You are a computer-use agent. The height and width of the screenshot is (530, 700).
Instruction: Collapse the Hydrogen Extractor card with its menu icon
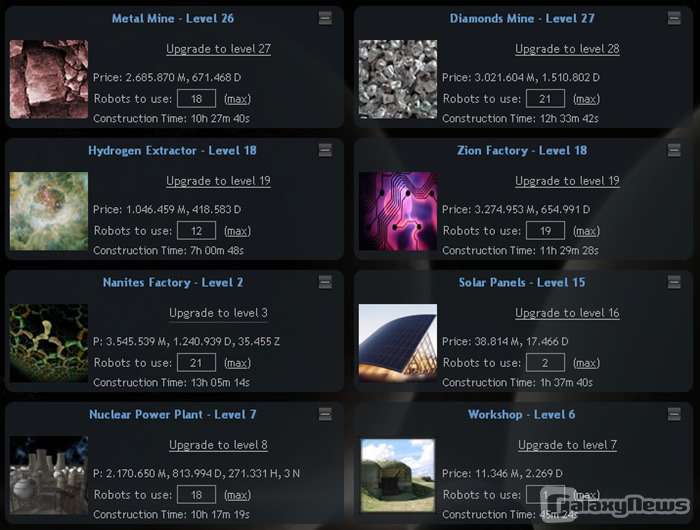point(325,150)
